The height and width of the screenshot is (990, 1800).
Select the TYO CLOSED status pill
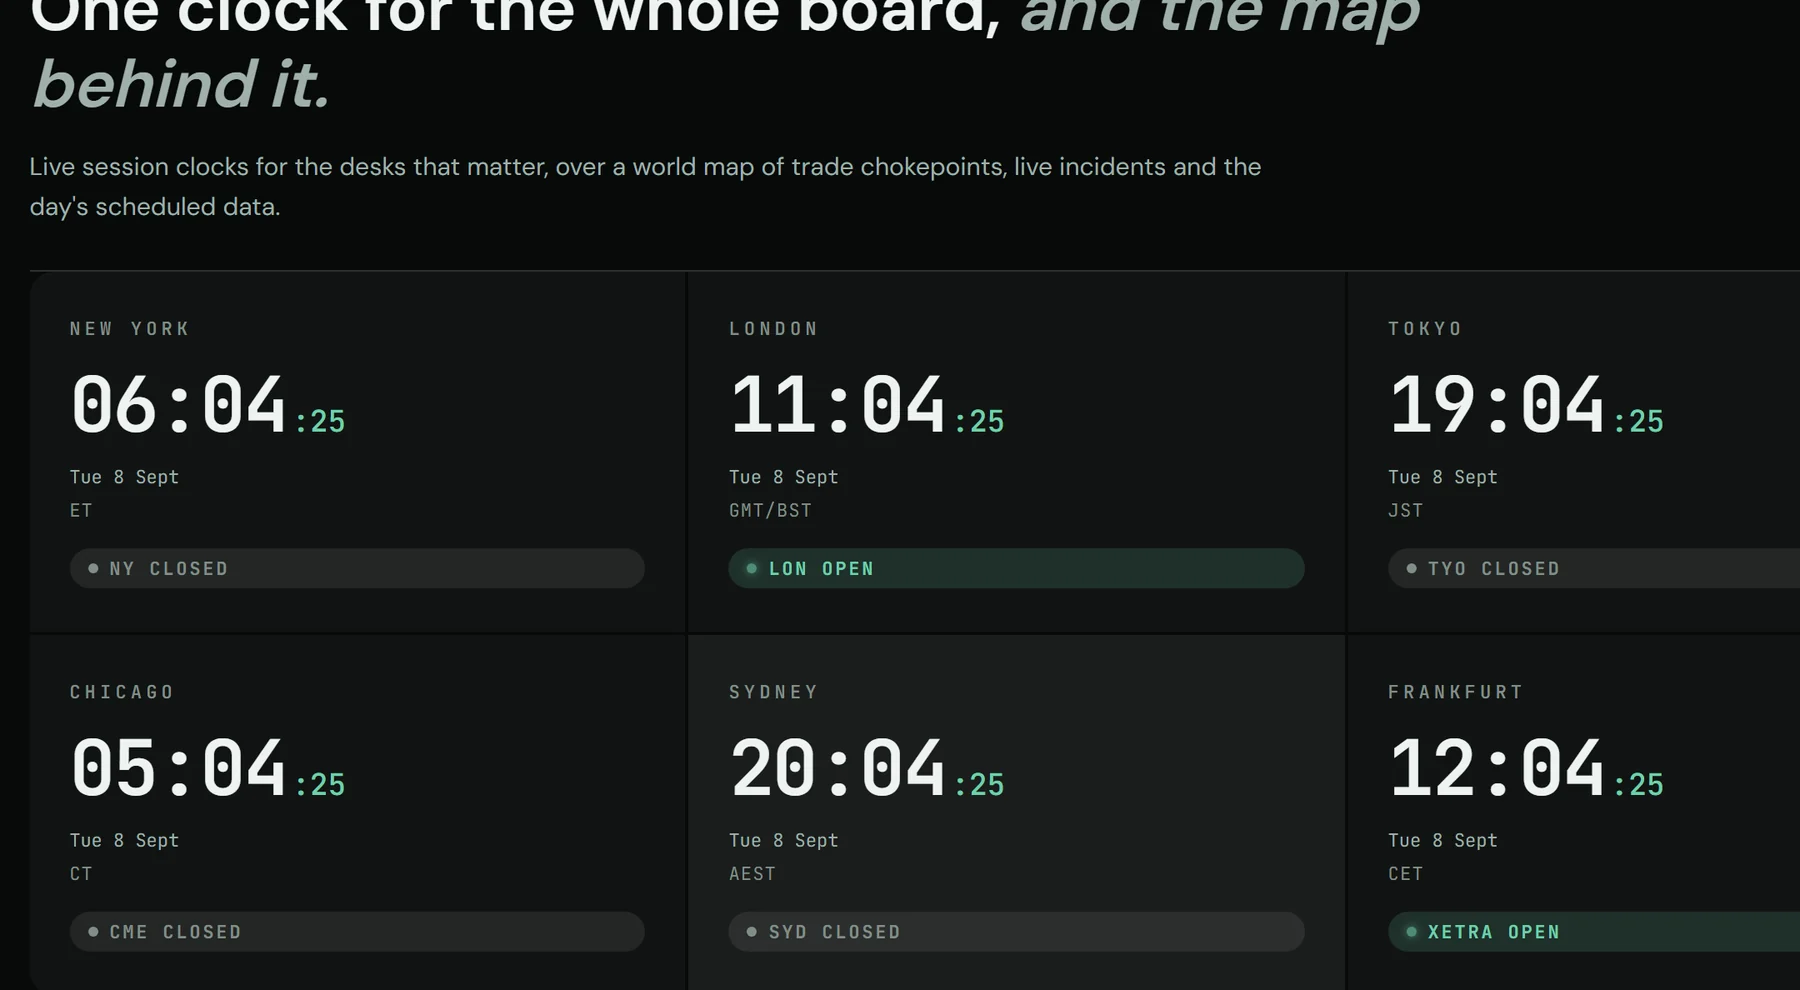click(1594, 568)
